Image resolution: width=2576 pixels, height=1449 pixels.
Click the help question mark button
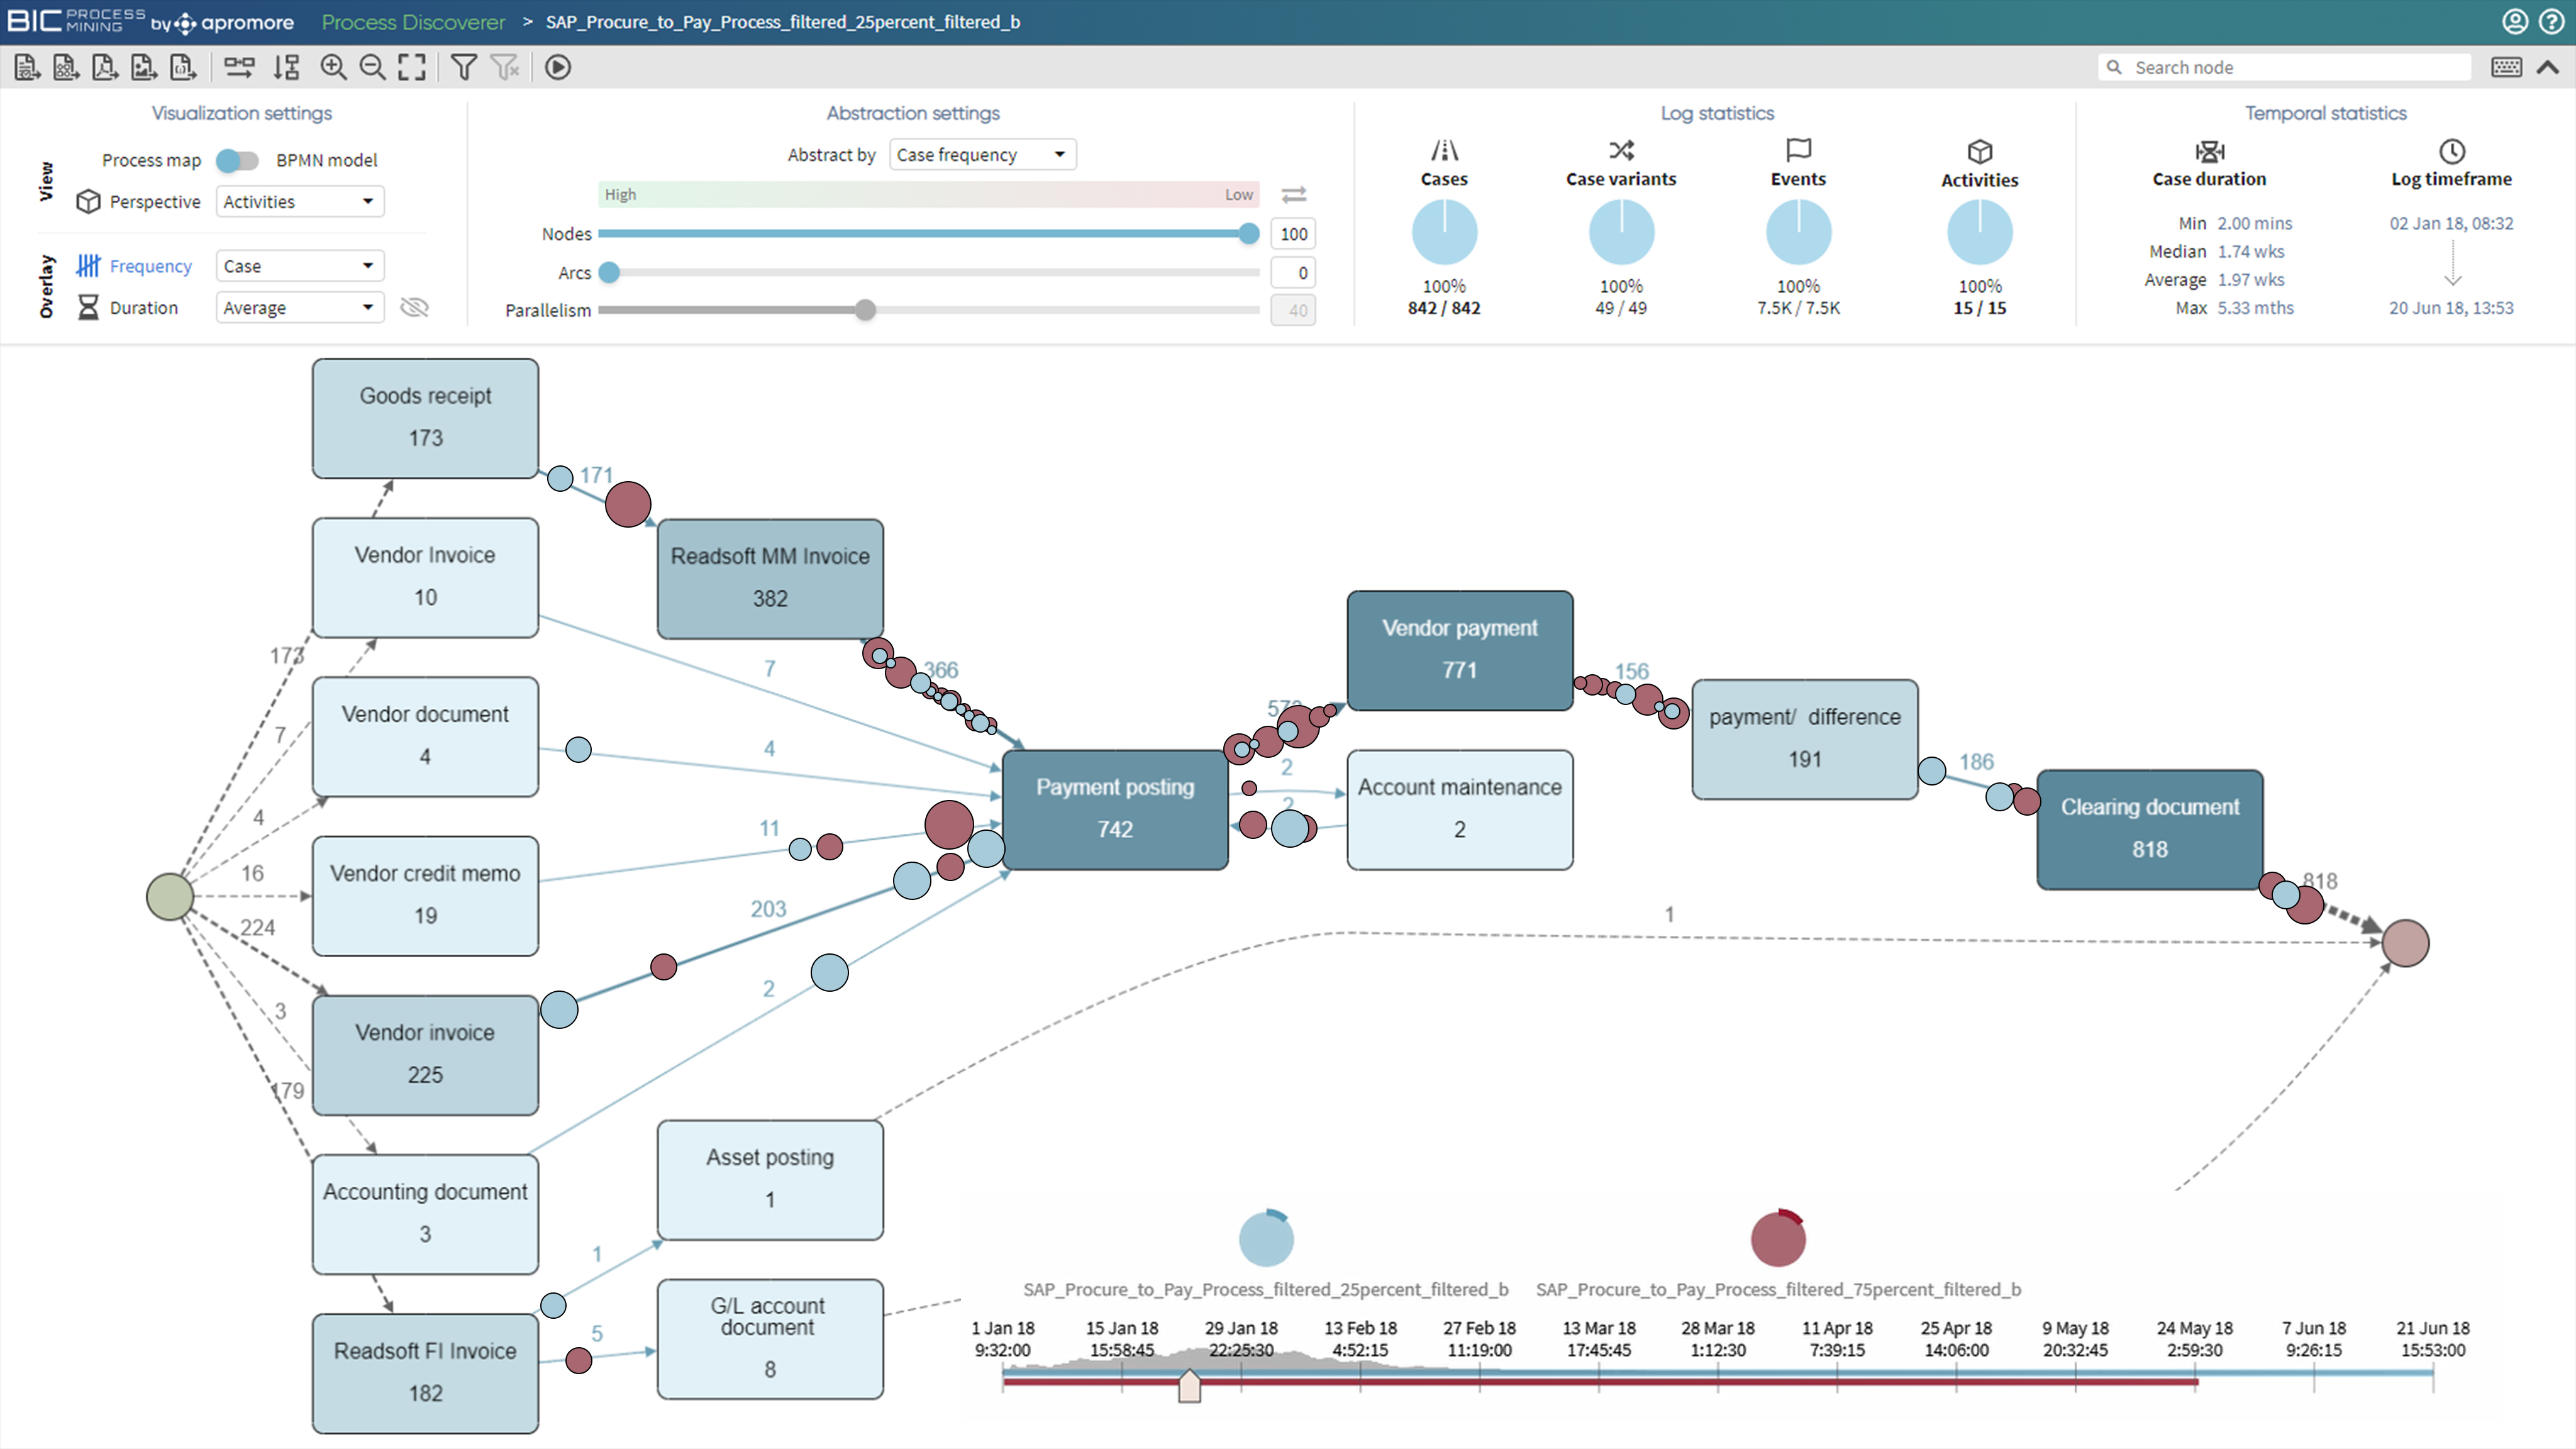click(2553, 21)
